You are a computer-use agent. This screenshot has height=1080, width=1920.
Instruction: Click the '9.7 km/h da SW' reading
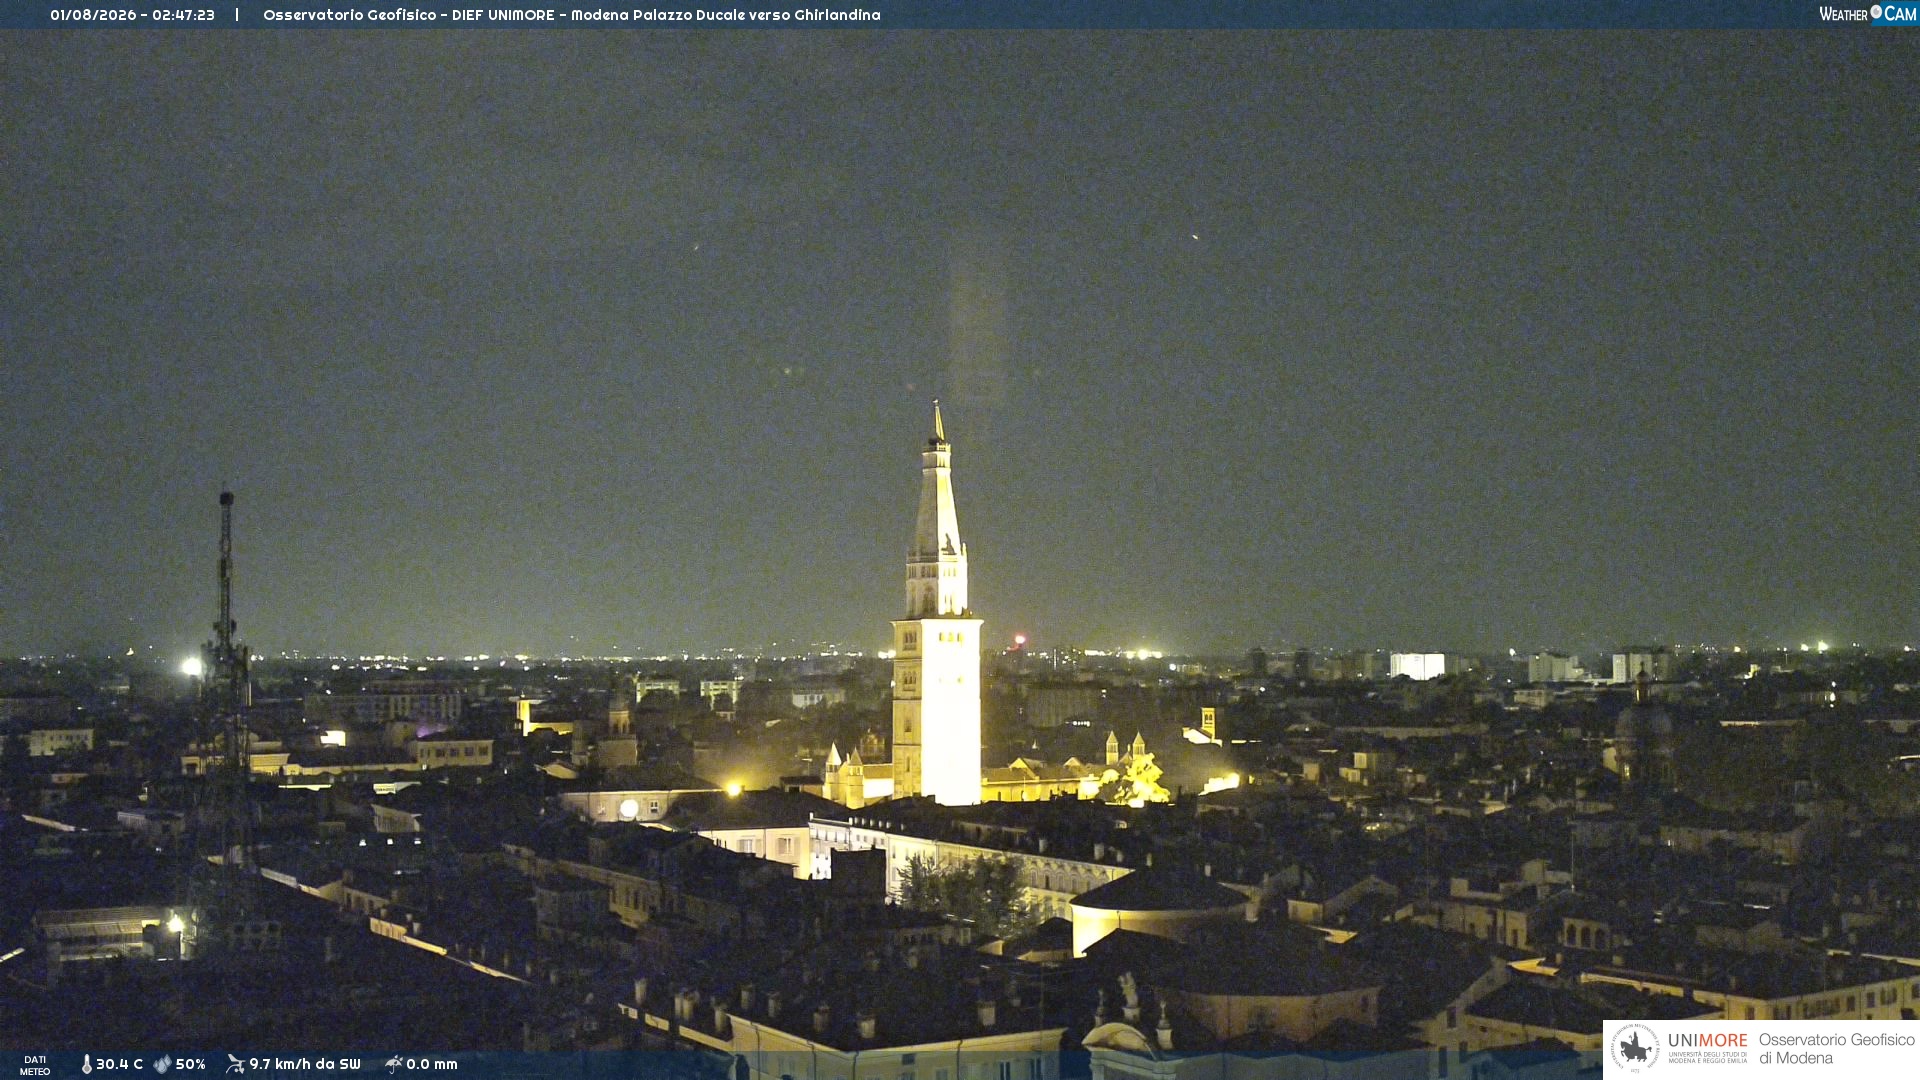click(305, 1064)
